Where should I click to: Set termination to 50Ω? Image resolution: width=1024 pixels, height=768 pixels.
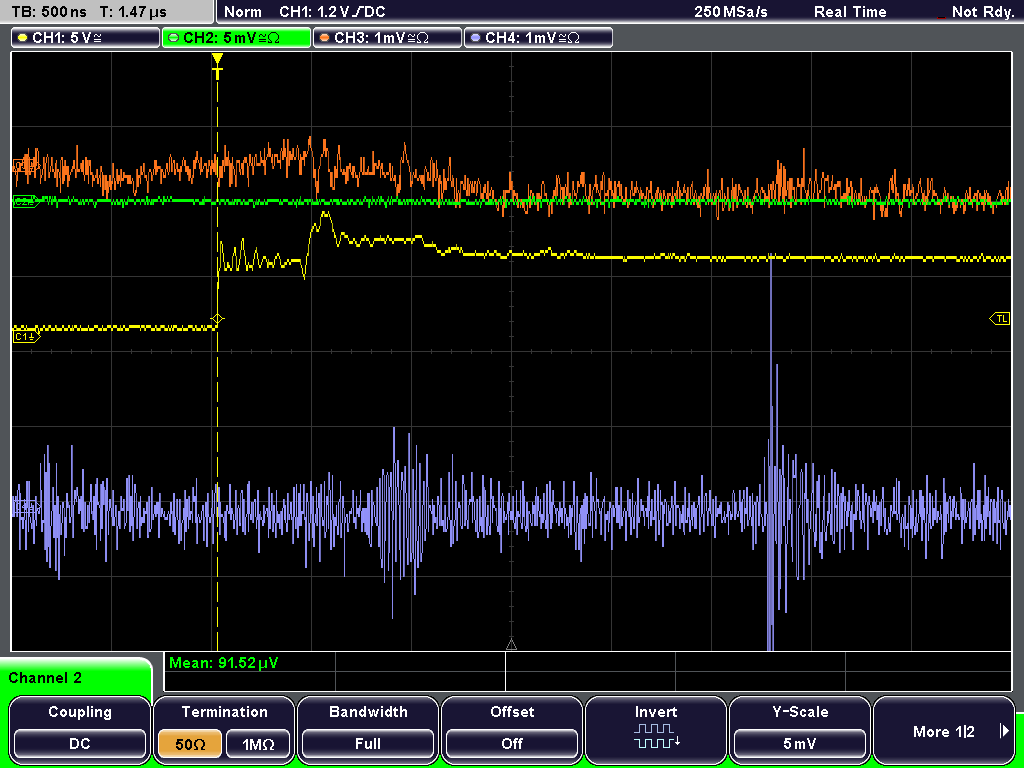point(190,744)
